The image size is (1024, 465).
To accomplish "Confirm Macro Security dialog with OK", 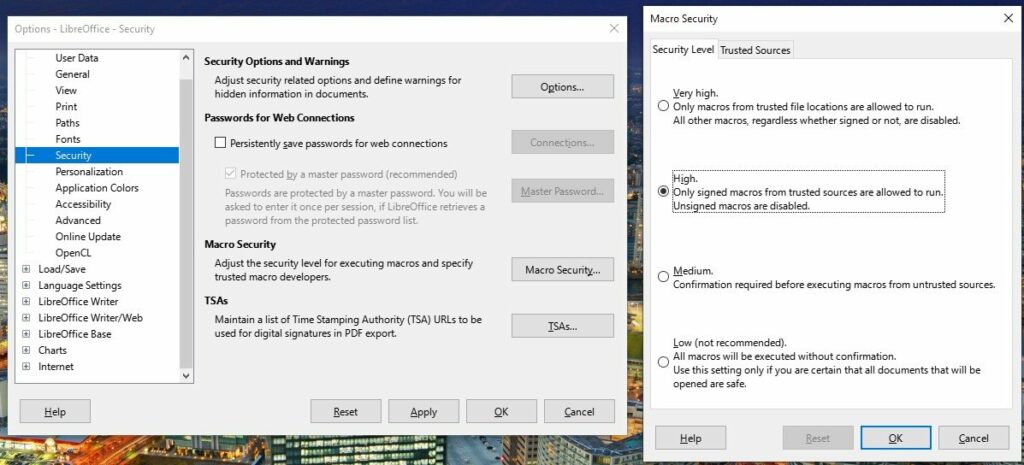I will (x=895, y=438).
